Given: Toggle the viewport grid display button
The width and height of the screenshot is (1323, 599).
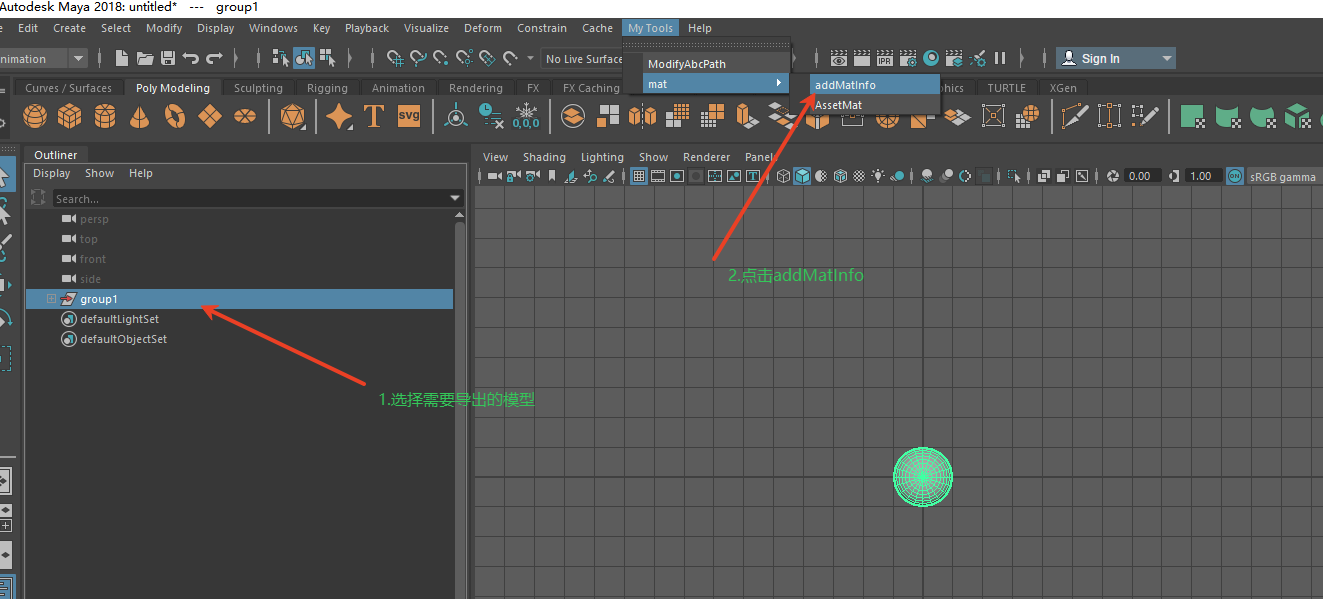Looking at the screenshot, I should pyautogui.click(x=639, y=176).
